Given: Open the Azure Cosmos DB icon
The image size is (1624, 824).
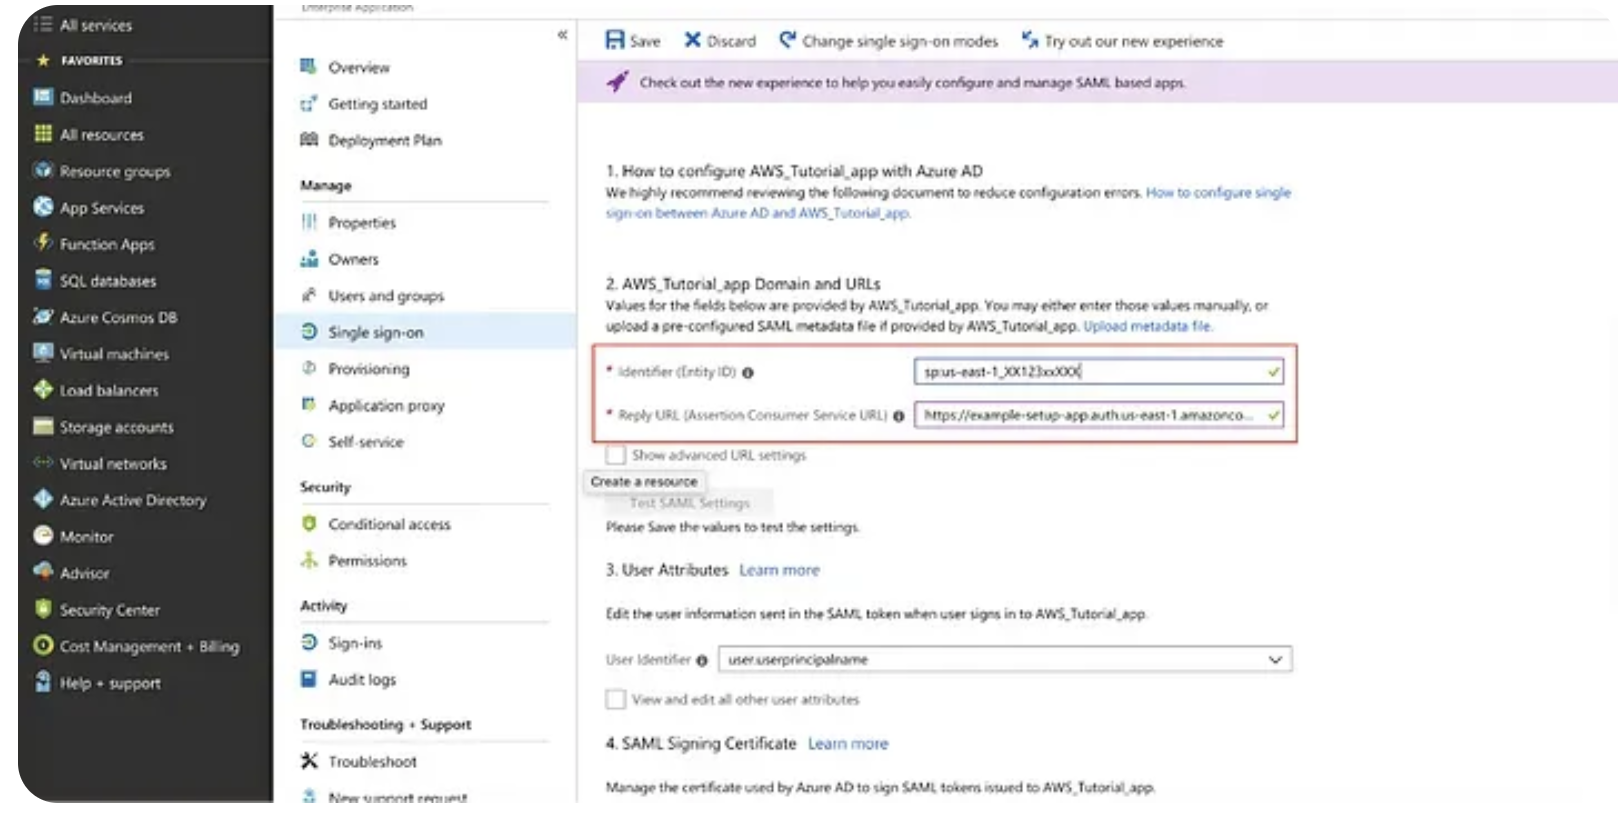Looking at the screenshot, I should click(x=43, y=317).
